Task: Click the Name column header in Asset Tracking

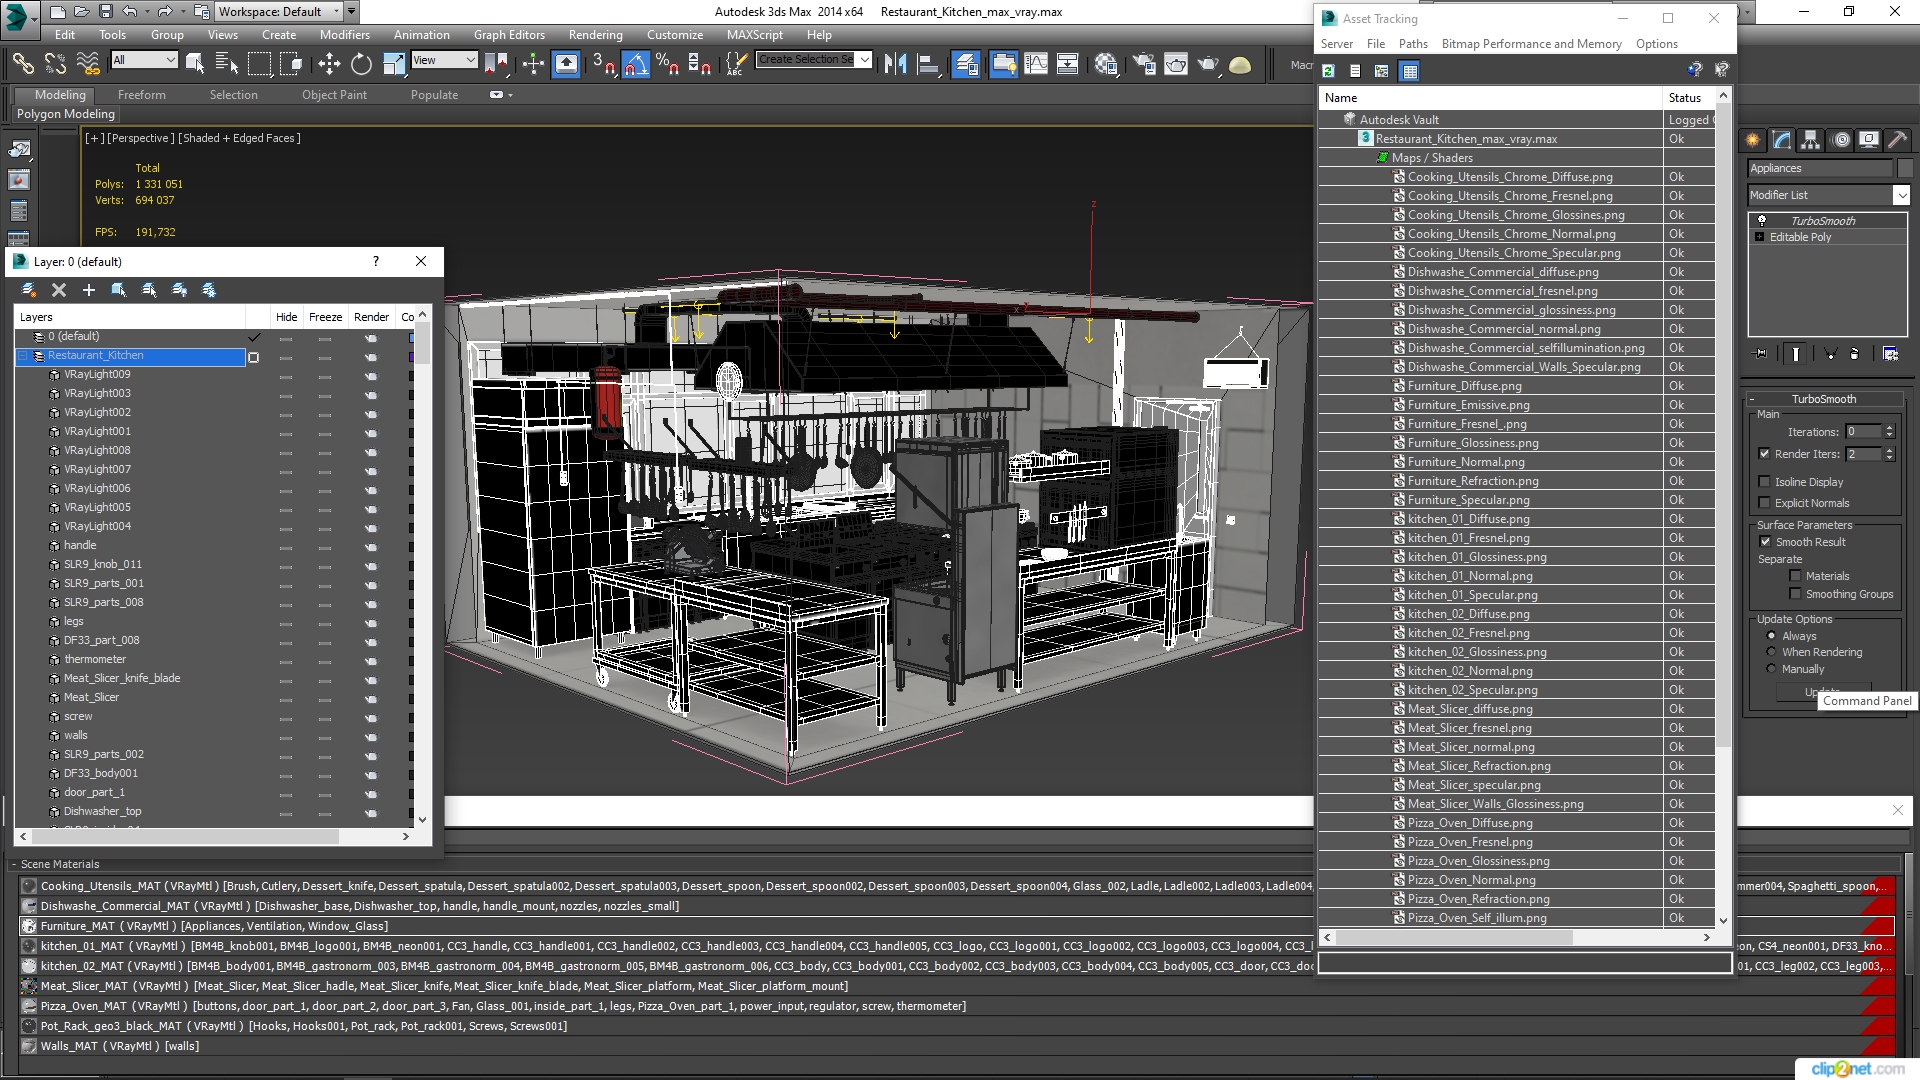Action: [x=1490, y=98]
